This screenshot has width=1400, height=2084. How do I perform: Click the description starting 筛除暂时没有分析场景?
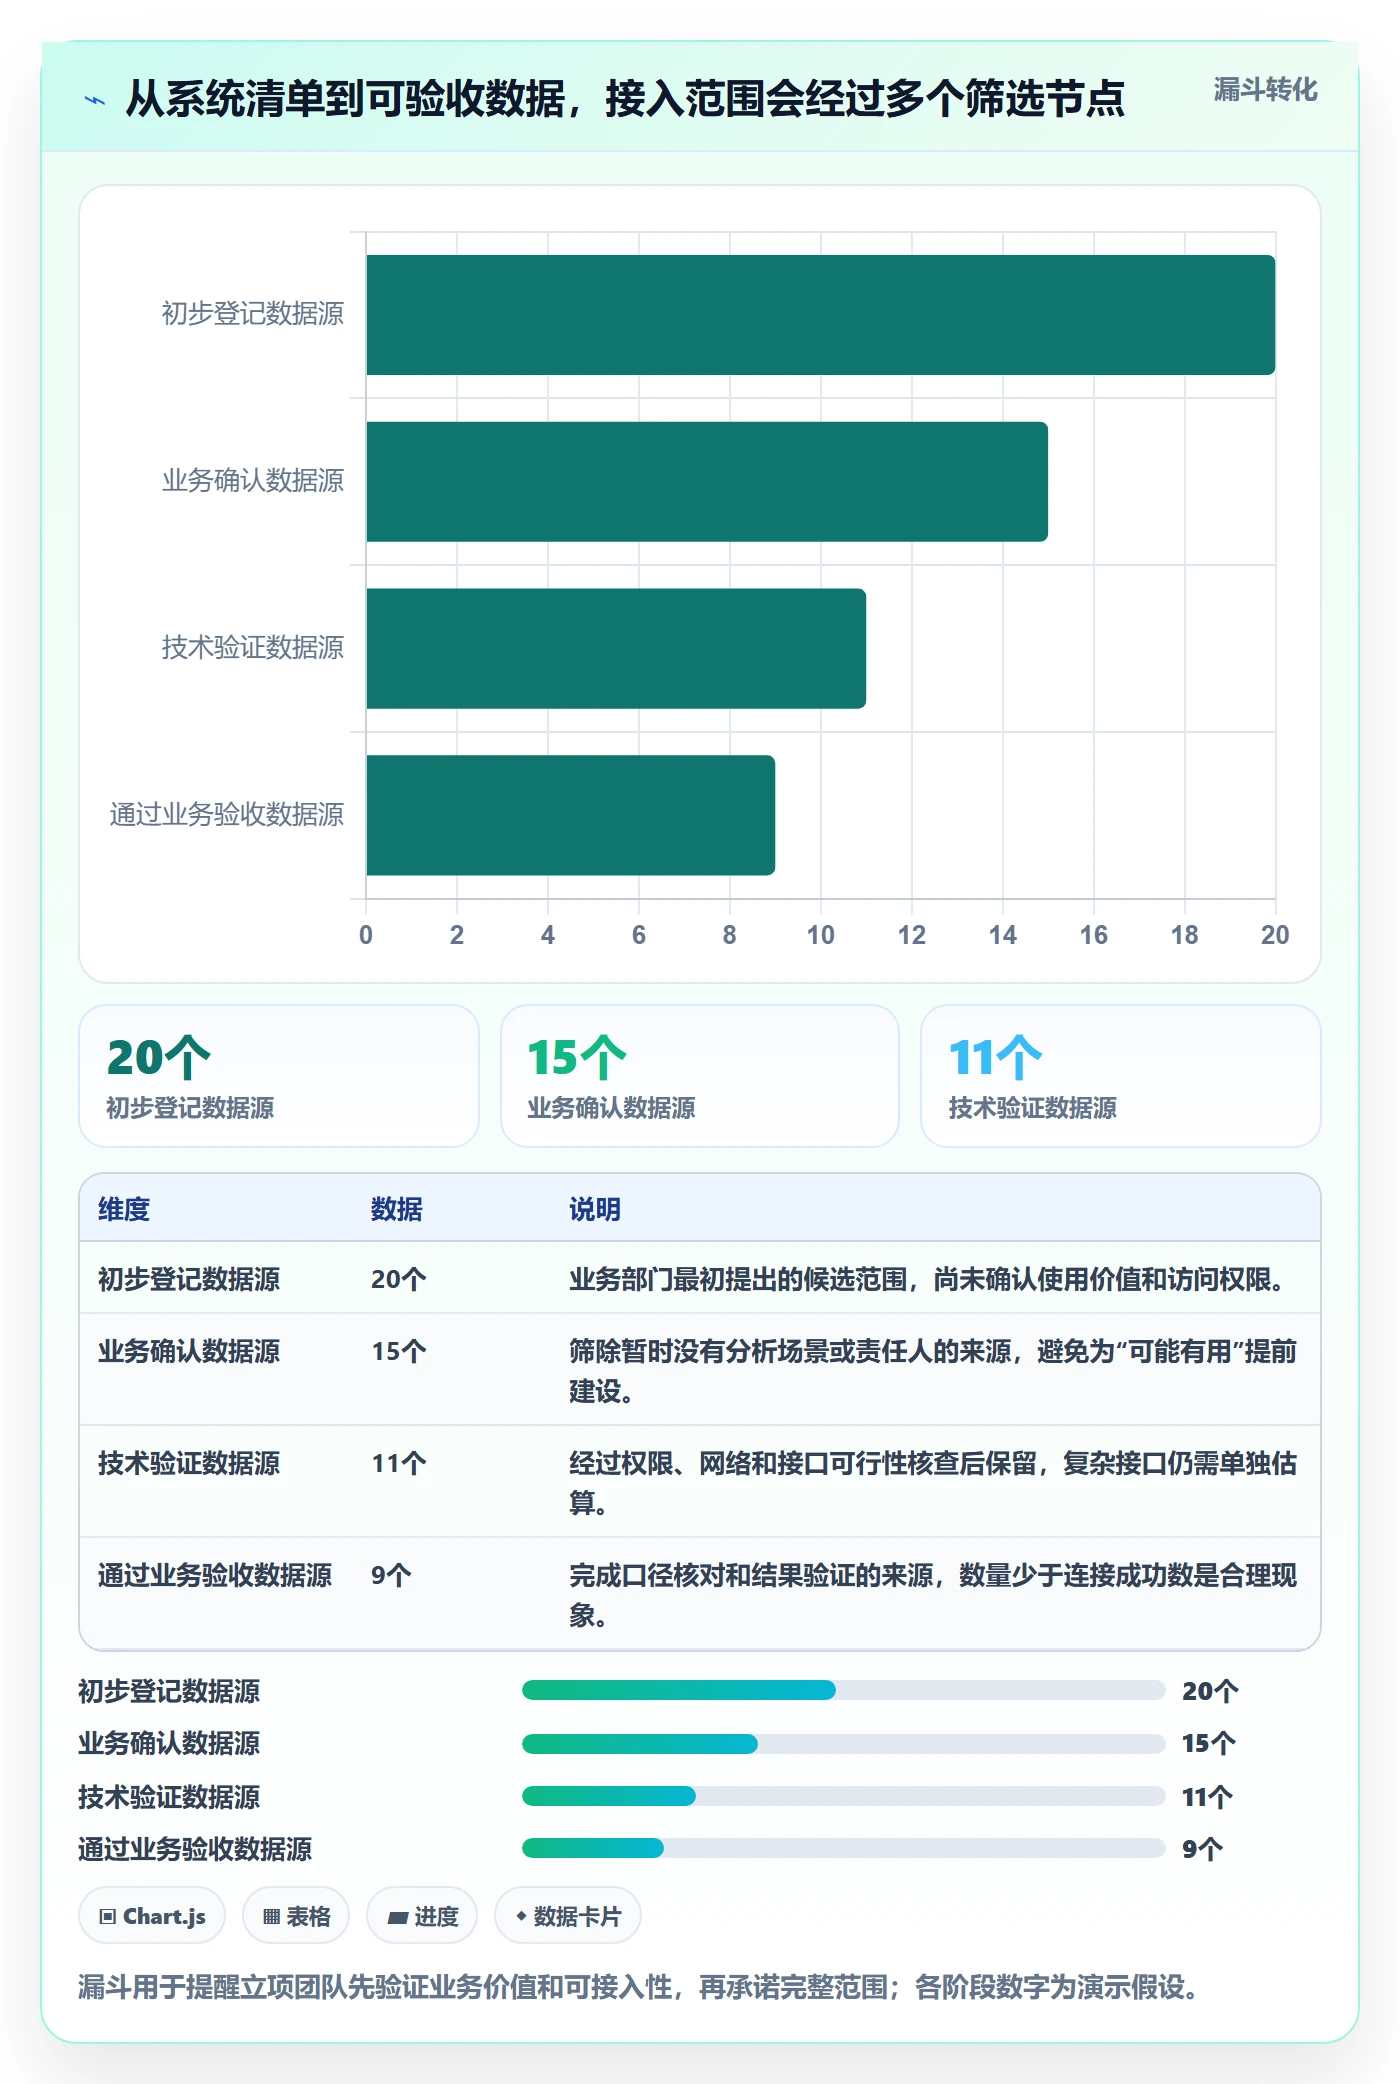click(x=933, y=1371)
